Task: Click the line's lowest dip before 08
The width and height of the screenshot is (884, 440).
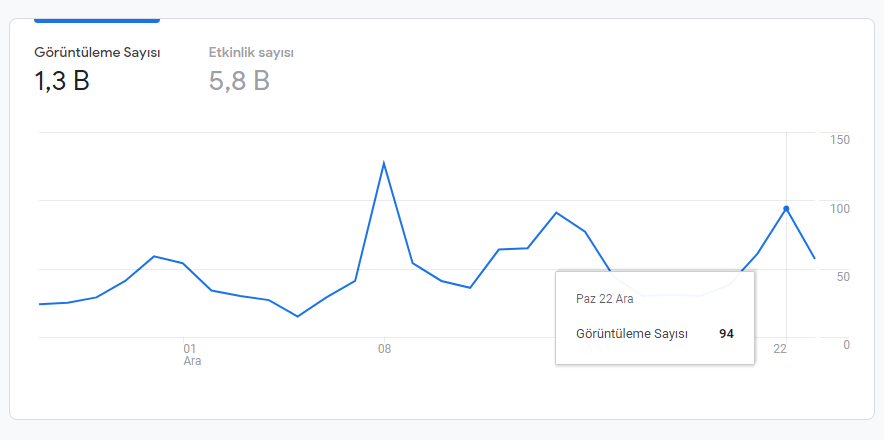Action: [x=298, y=316]
